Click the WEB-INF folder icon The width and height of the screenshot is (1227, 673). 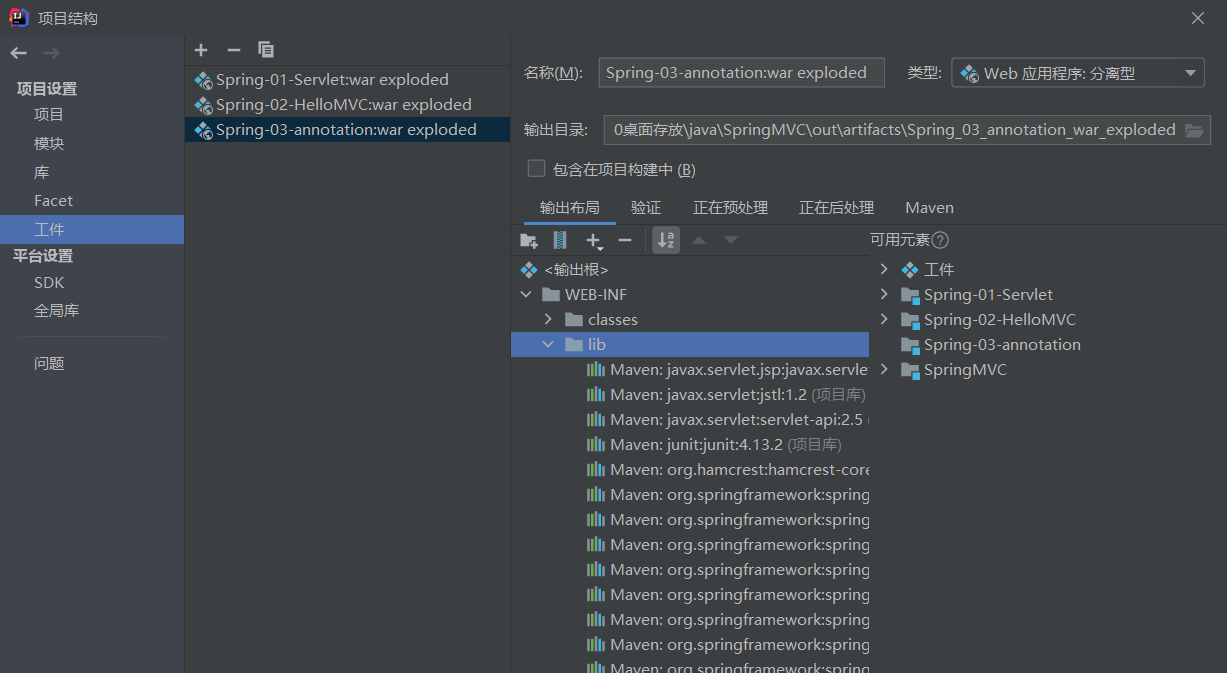(x=550, y=295)
